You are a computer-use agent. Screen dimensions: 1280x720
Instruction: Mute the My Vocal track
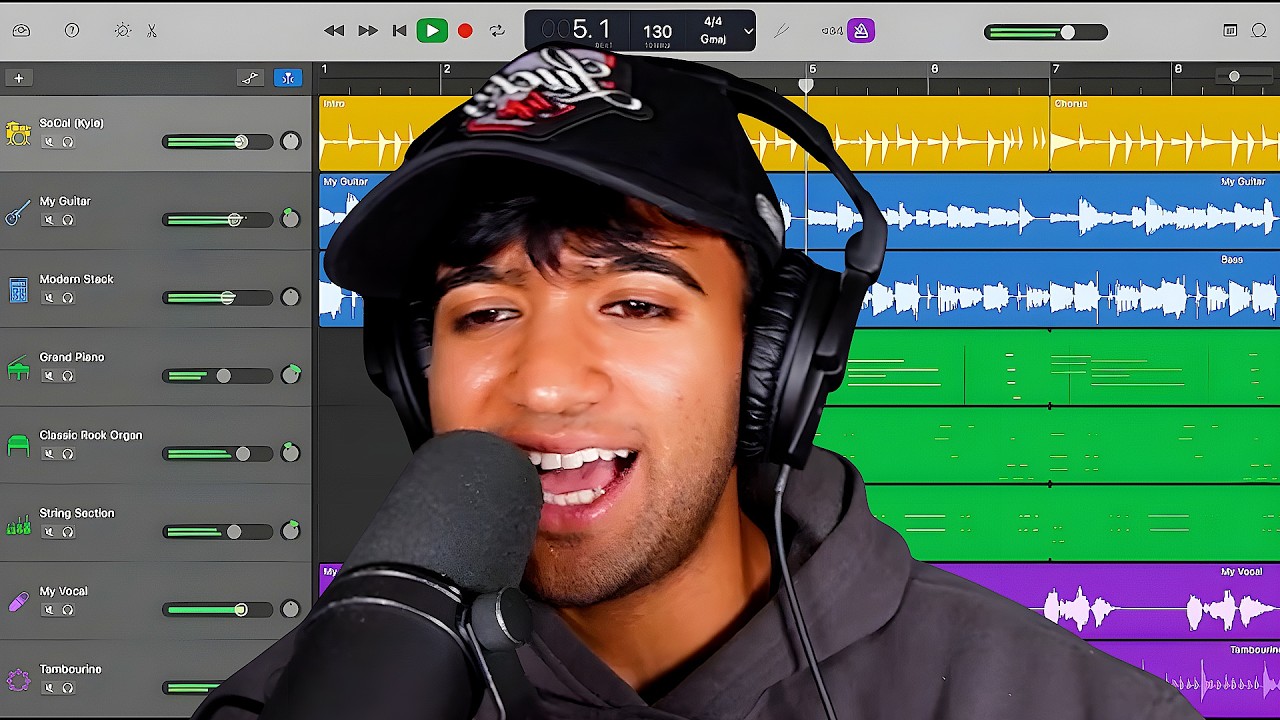[48, 610]
